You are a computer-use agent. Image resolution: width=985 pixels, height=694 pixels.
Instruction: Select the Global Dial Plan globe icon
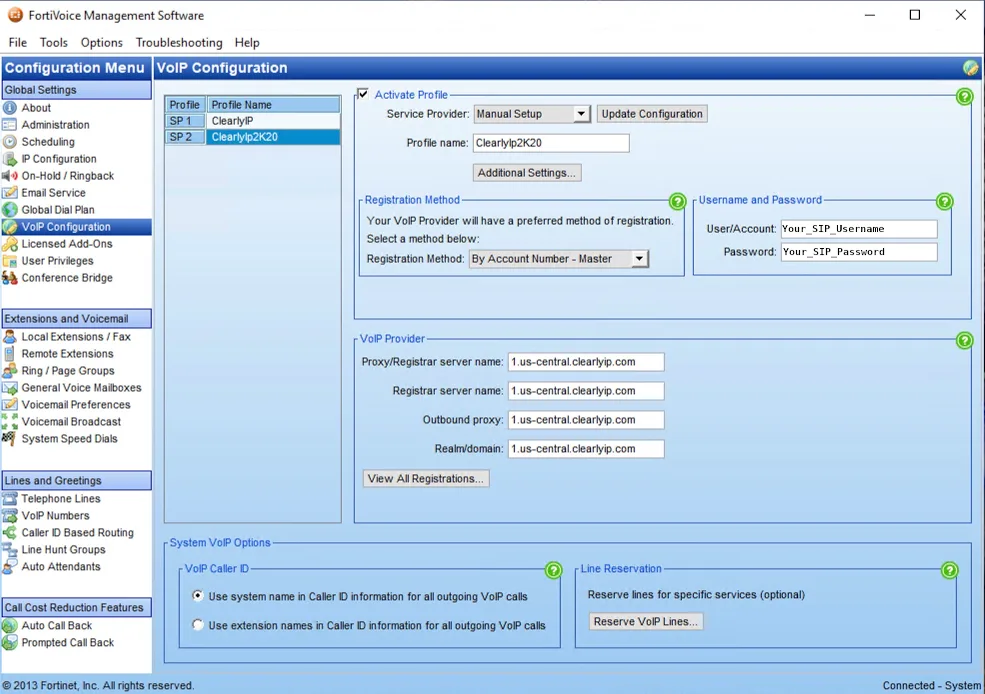[x=10, y=210]
